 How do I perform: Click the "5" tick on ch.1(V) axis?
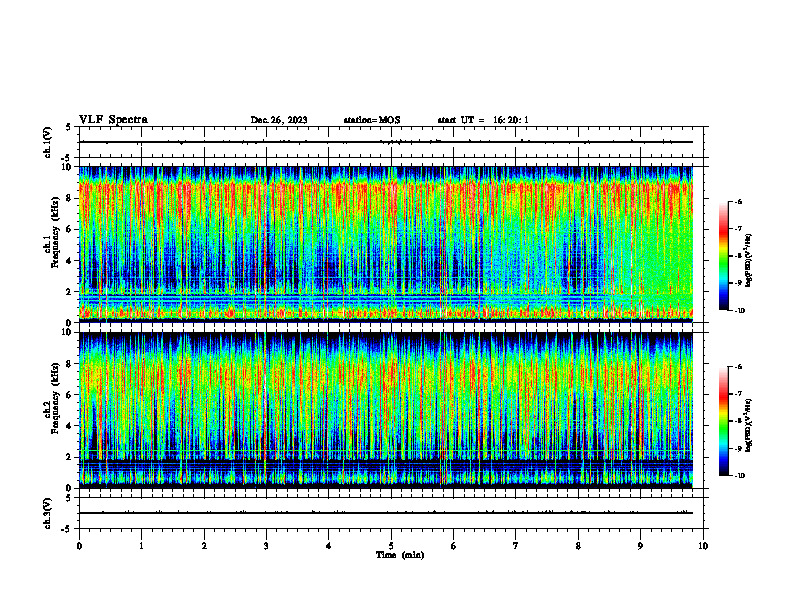70,127
